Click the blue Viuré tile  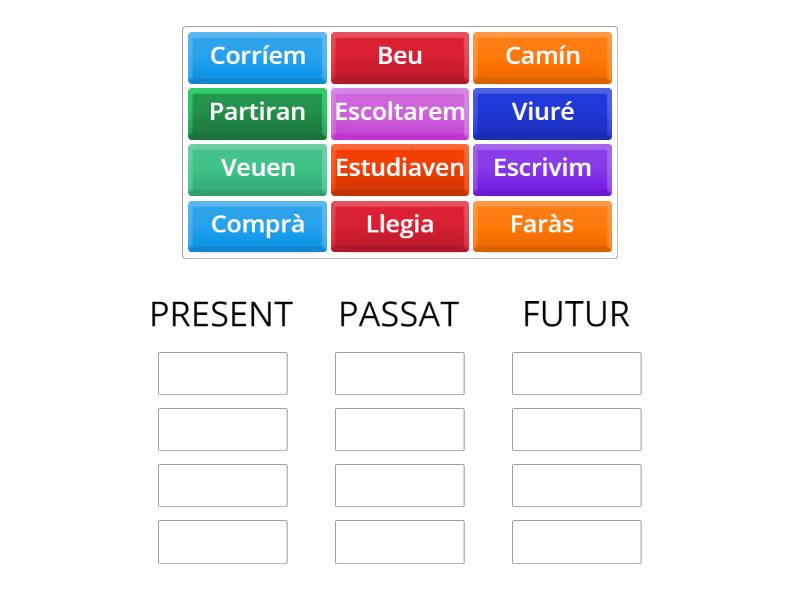pos(542,113)
